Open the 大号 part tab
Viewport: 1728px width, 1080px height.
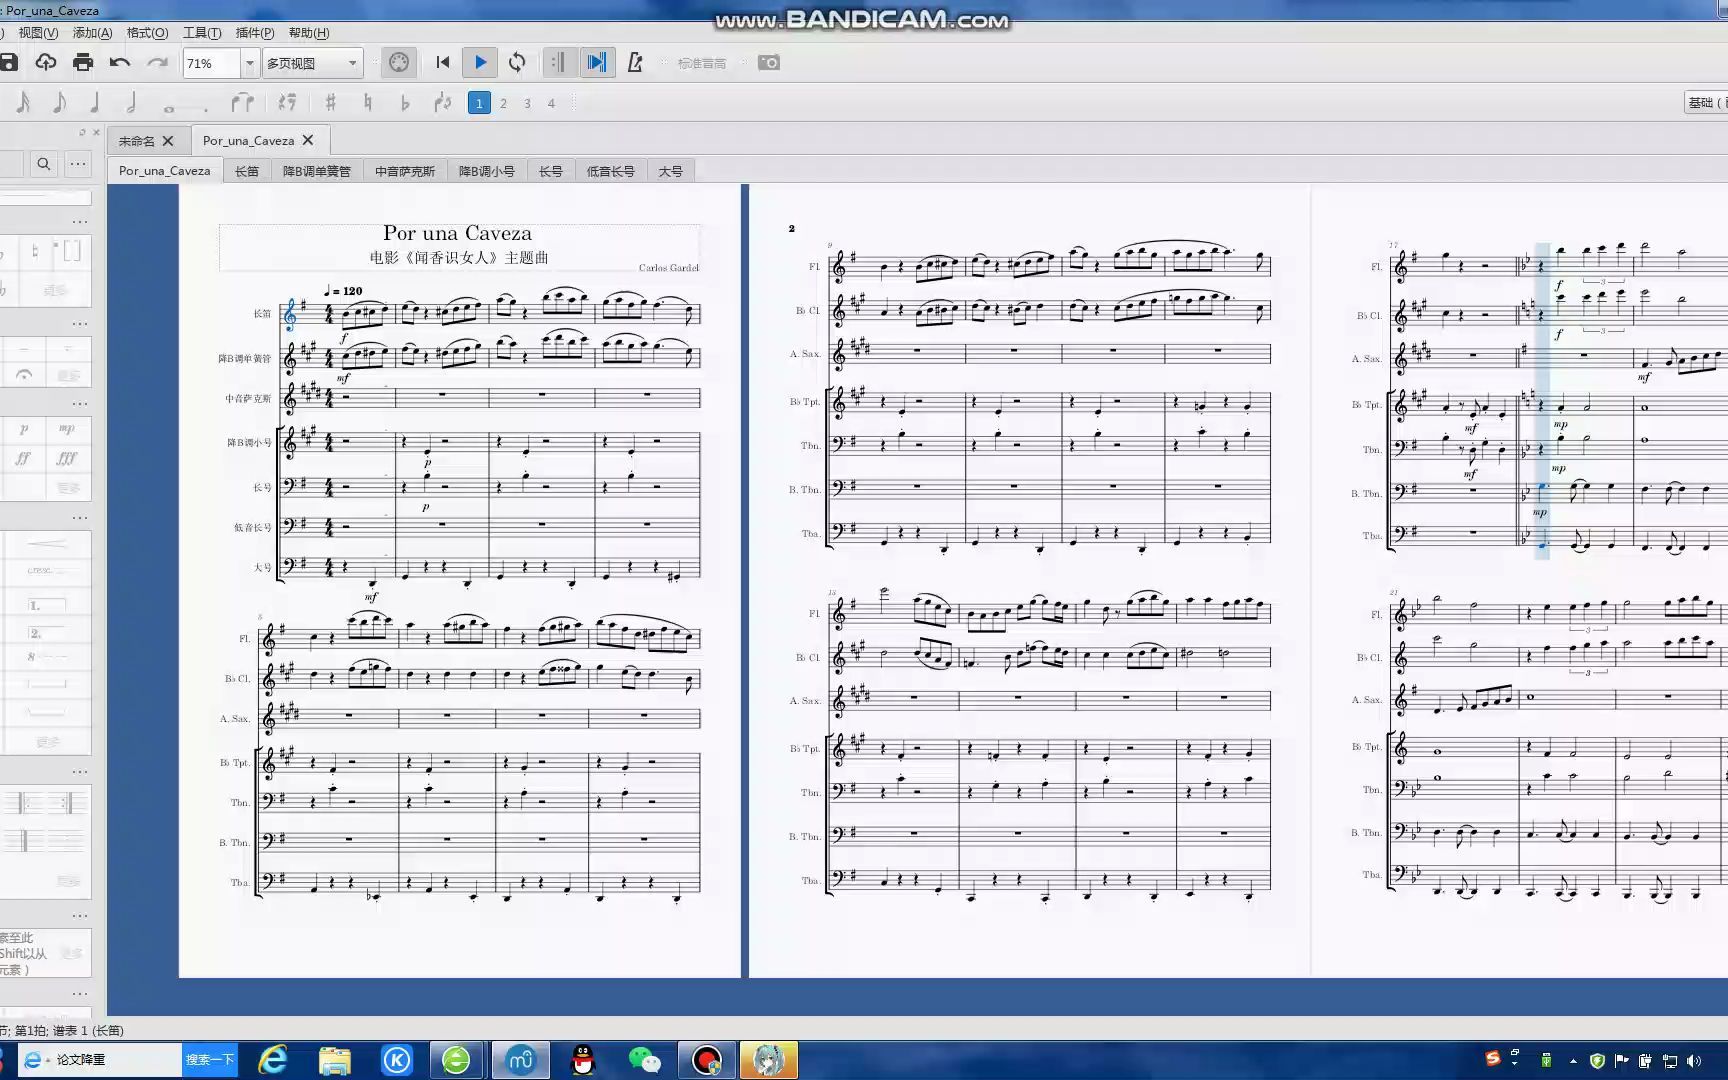click(x=671, y=171)
